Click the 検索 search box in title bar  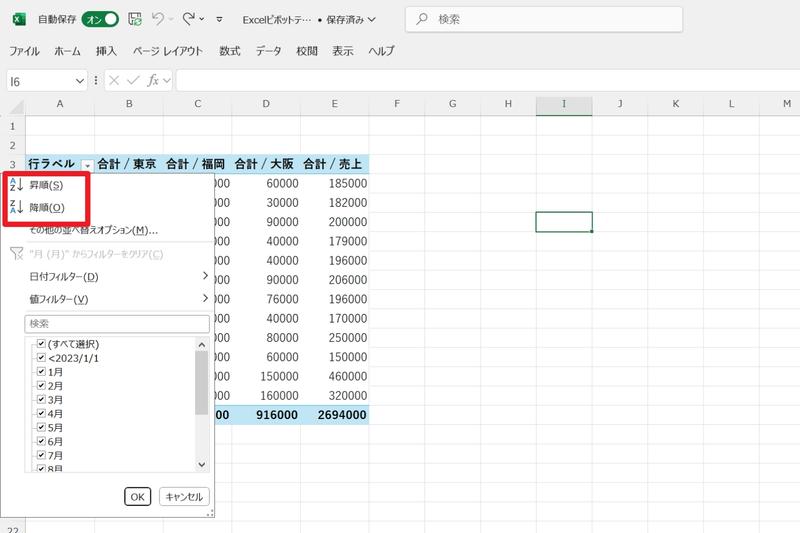pyautogui.click(x=544, y=19)
